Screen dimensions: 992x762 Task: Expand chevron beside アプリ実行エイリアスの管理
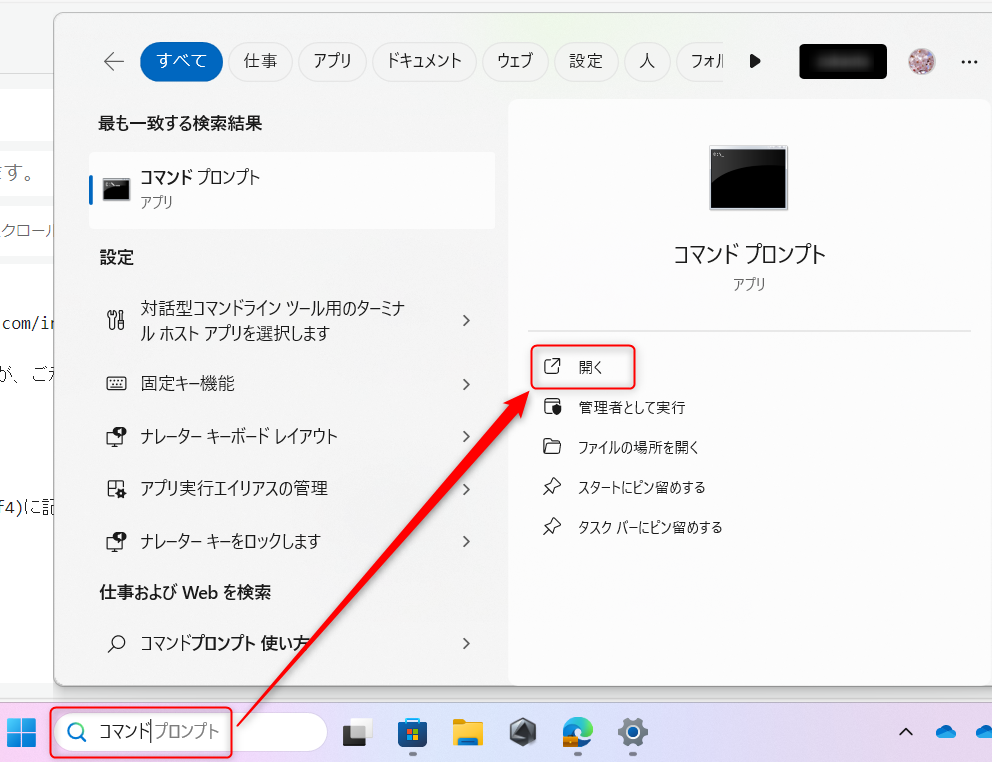click(466, 489)
